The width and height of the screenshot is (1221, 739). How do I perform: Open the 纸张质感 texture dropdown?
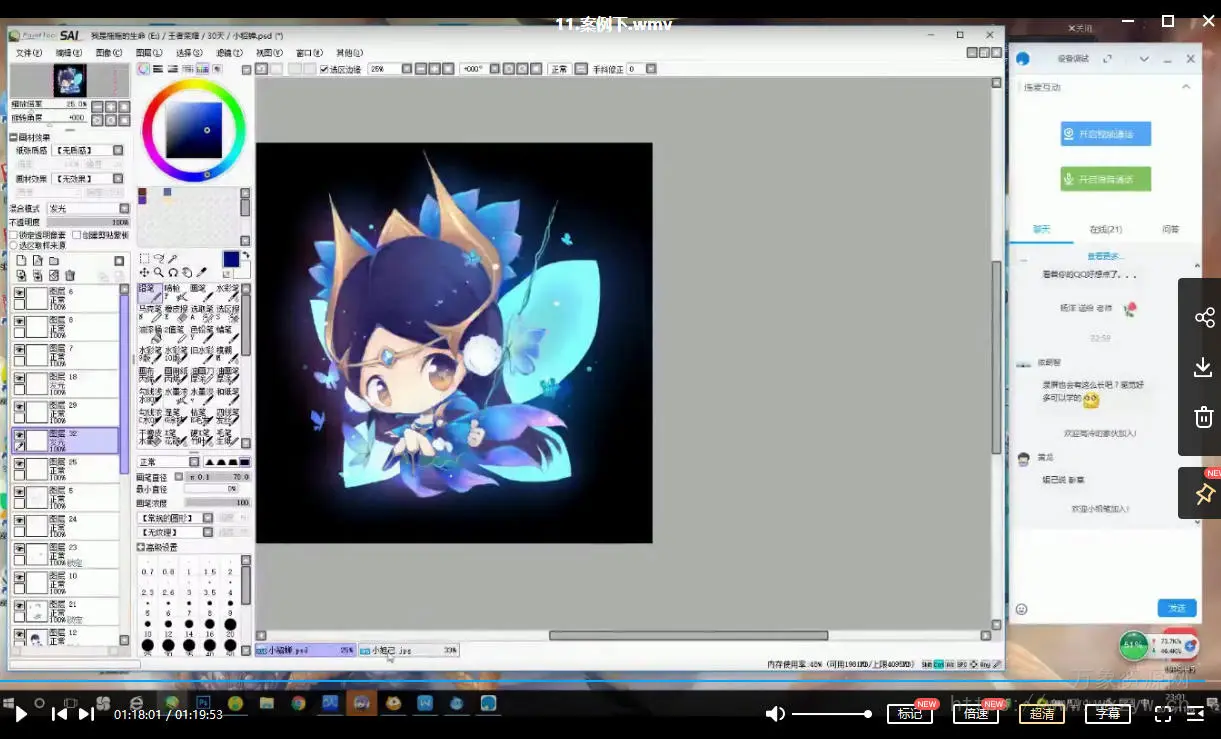click(x=85, y=150)
